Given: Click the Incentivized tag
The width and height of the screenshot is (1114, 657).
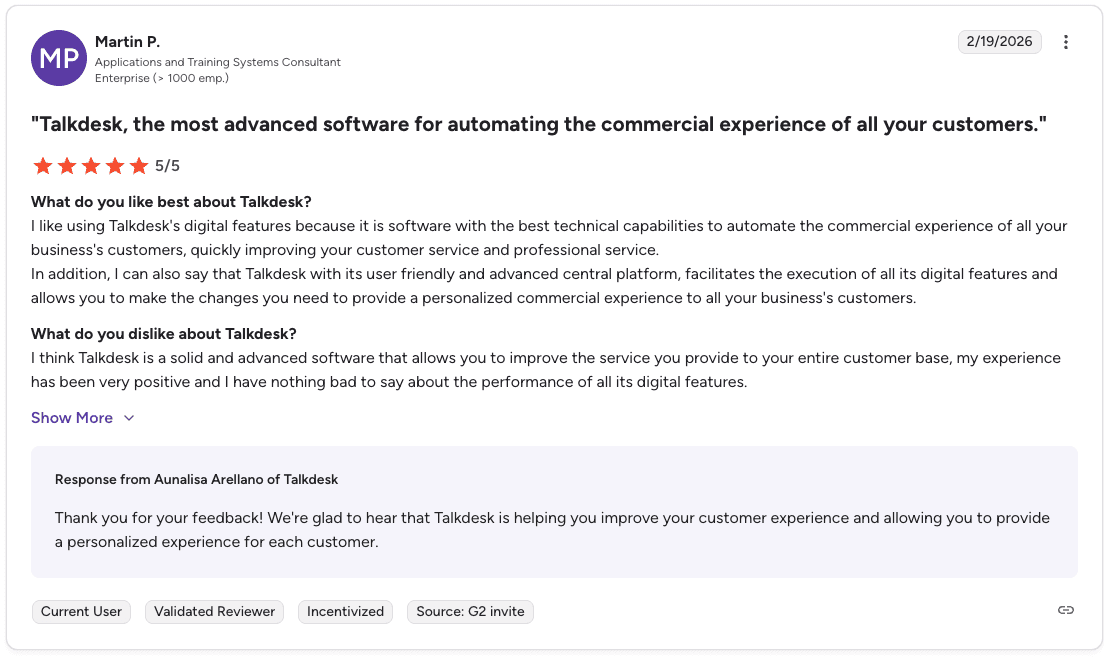Looking at the screenshot, I should pos(345,611).
